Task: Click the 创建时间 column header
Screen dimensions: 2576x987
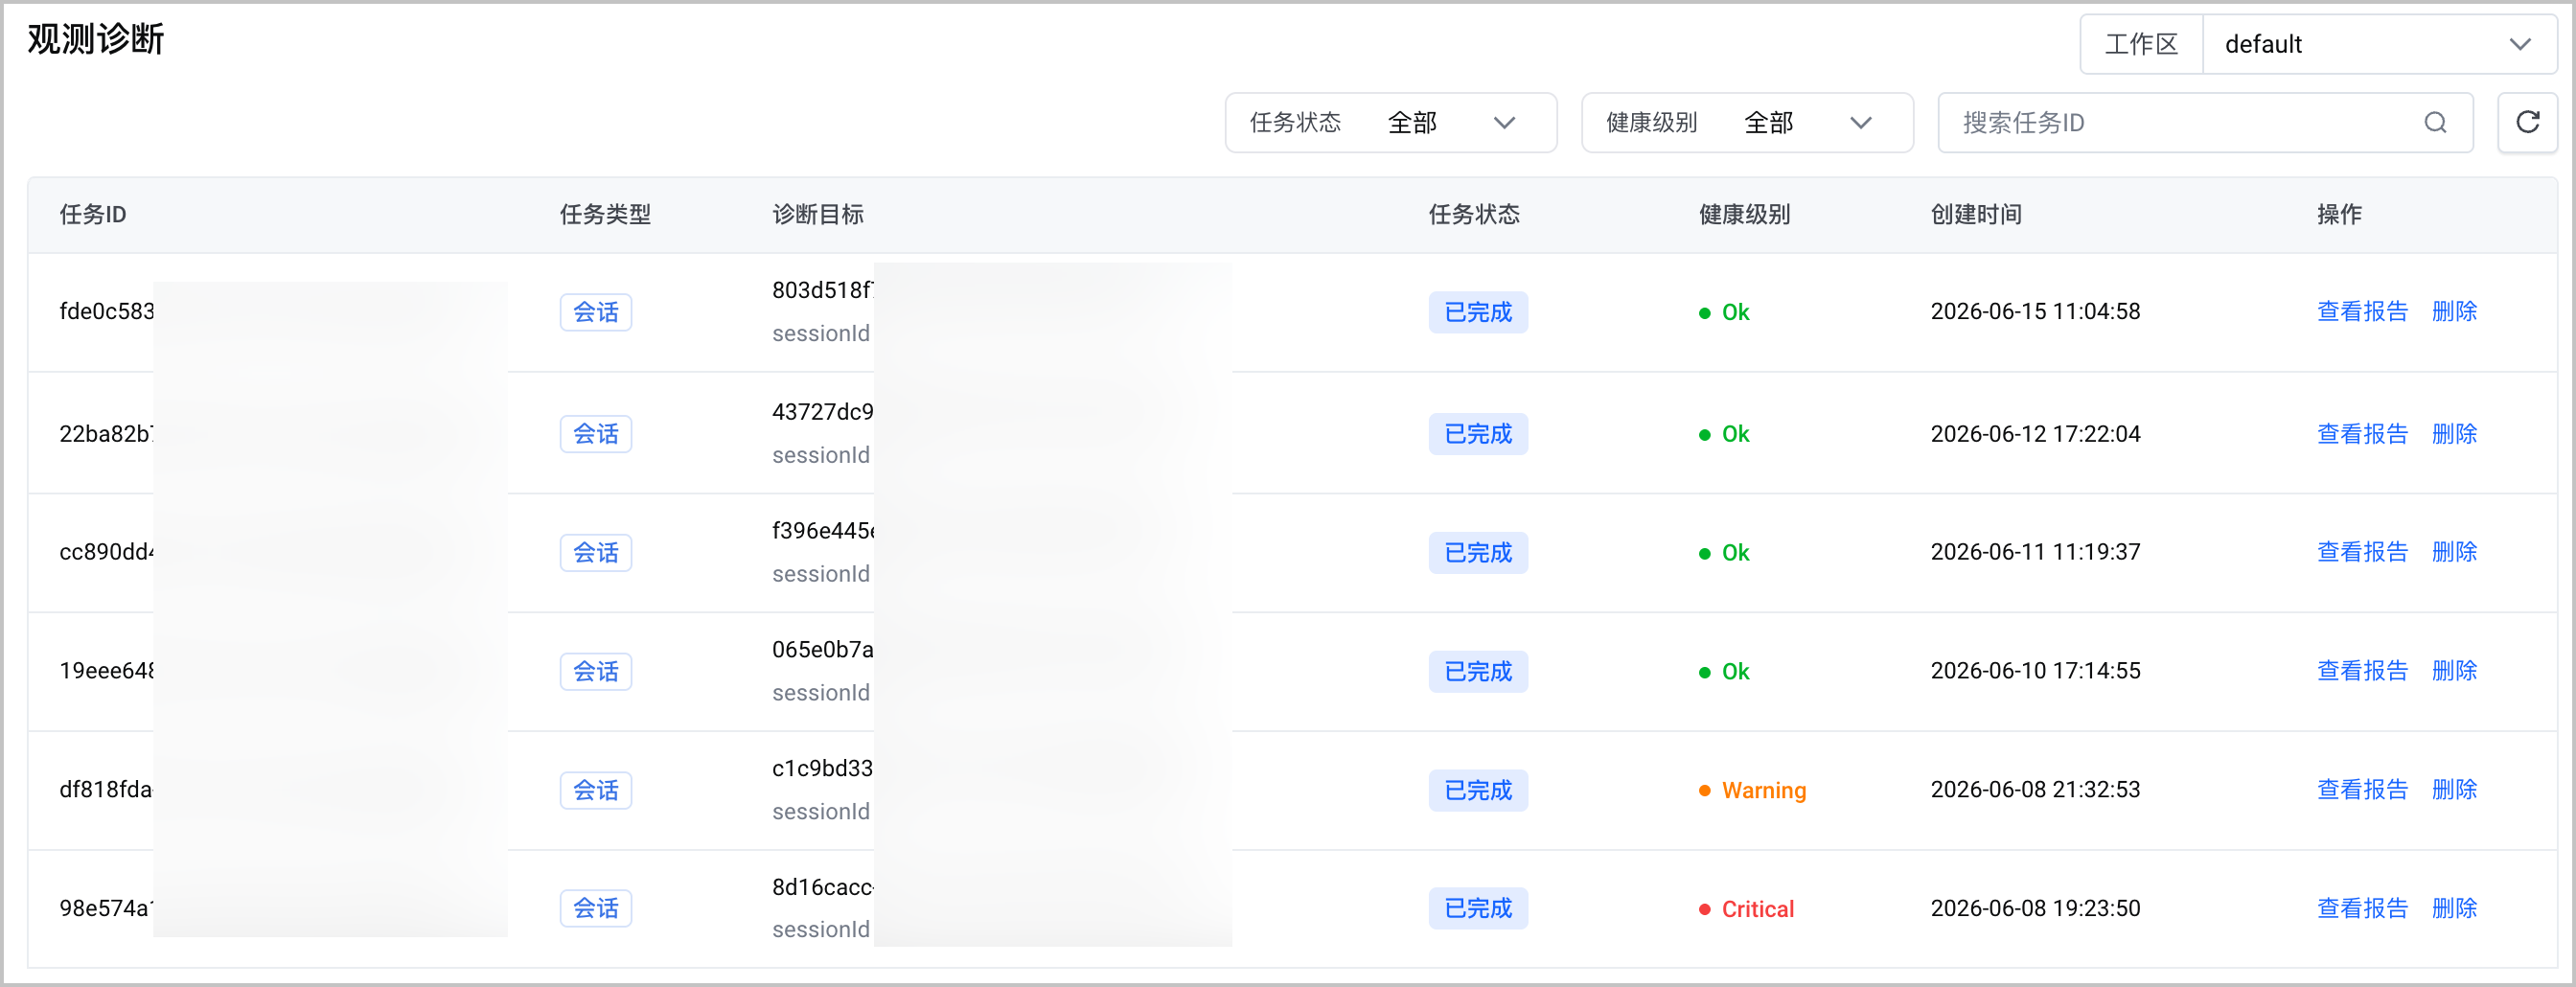Action: [1976, 214]
